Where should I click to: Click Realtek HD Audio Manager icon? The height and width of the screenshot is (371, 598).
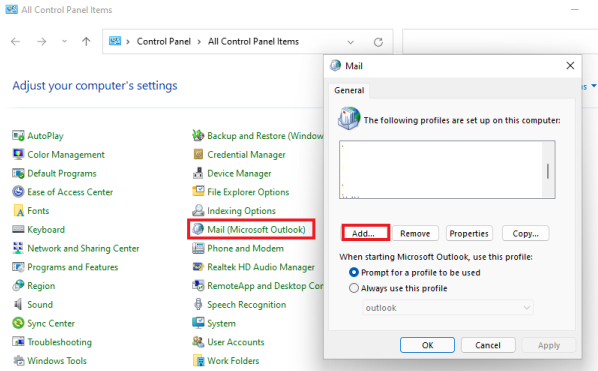(x=198, y=267)
